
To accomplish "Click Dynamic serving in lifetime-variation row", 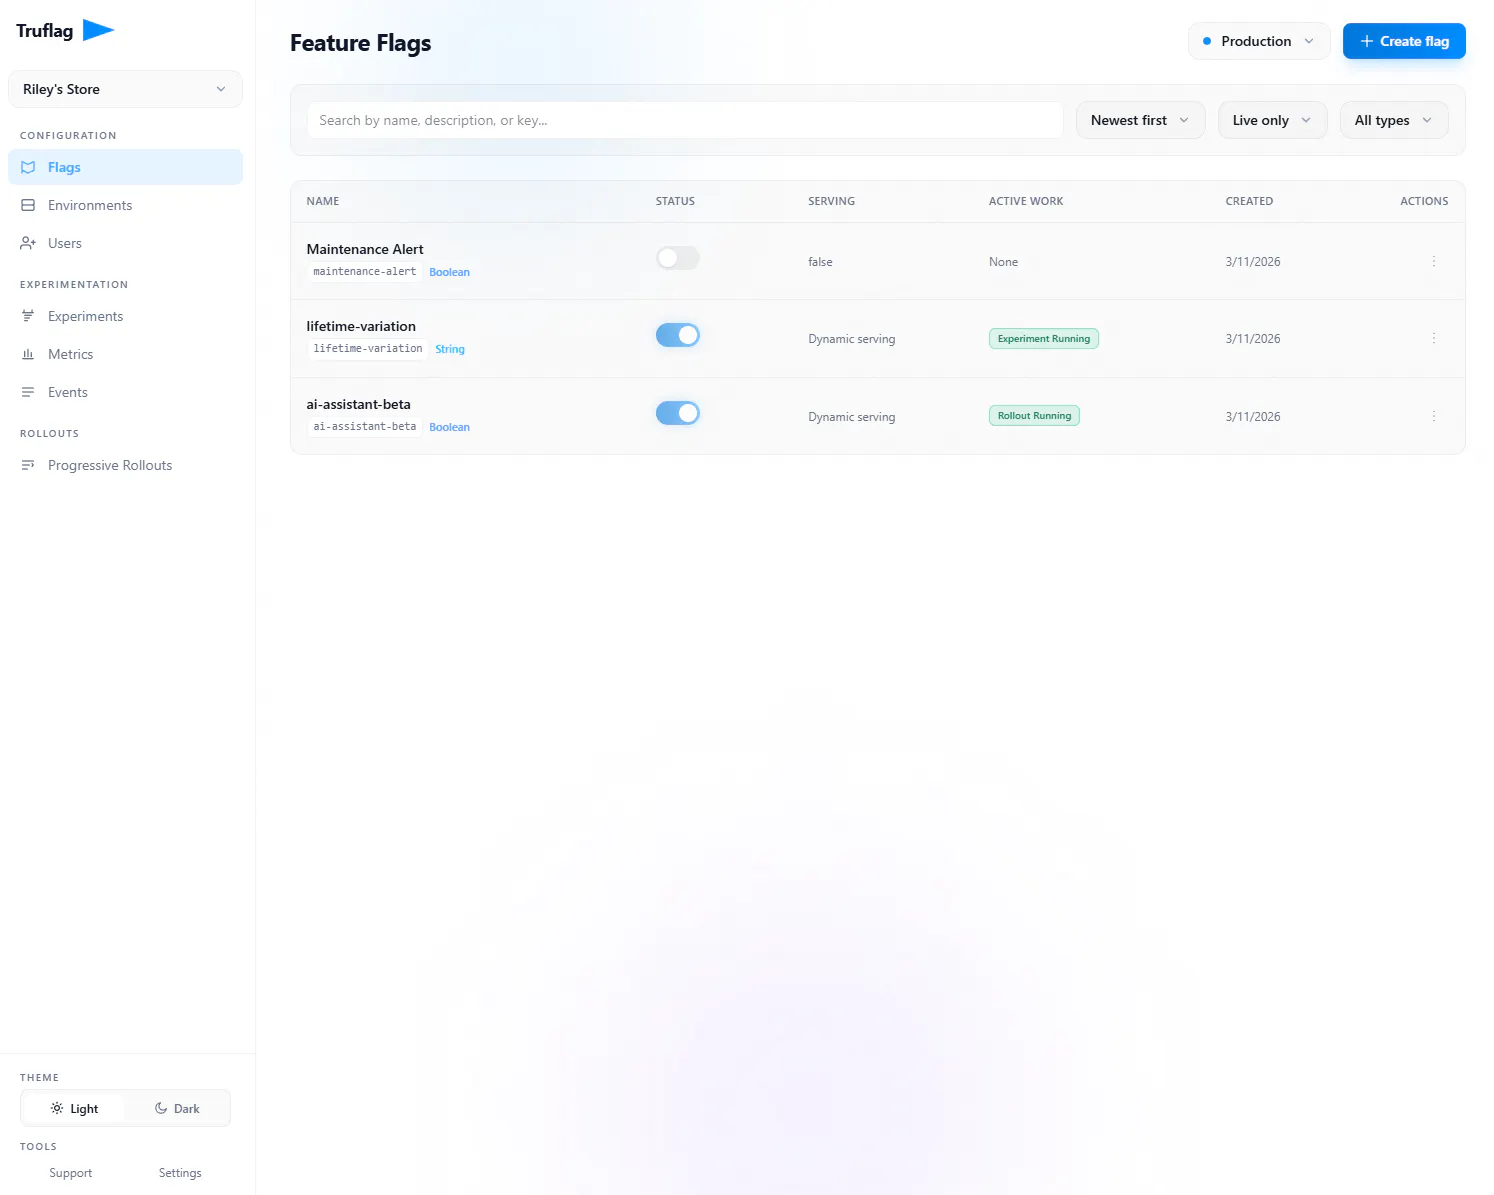I will [x=852, y=339].
